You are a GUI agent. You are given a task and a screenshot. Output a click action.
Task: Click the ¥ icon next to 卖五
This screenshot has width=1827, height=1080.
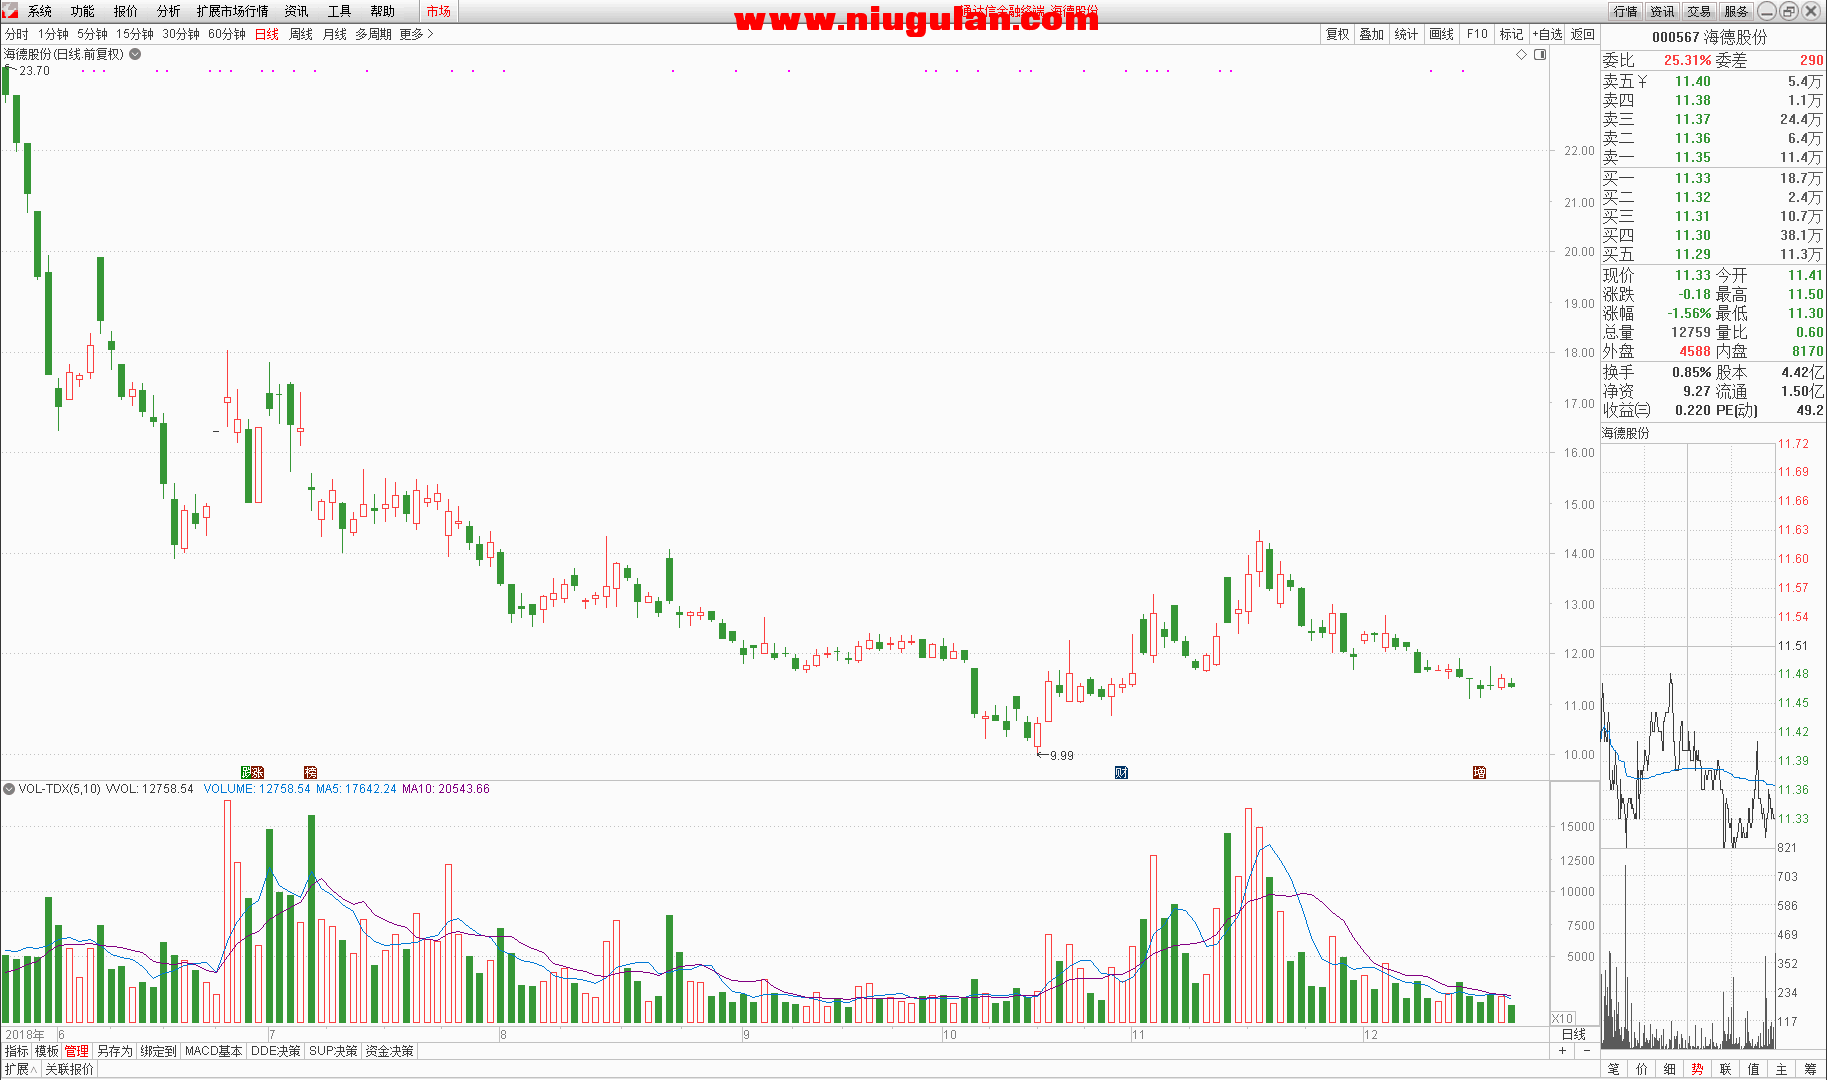tap(1642, 81)
